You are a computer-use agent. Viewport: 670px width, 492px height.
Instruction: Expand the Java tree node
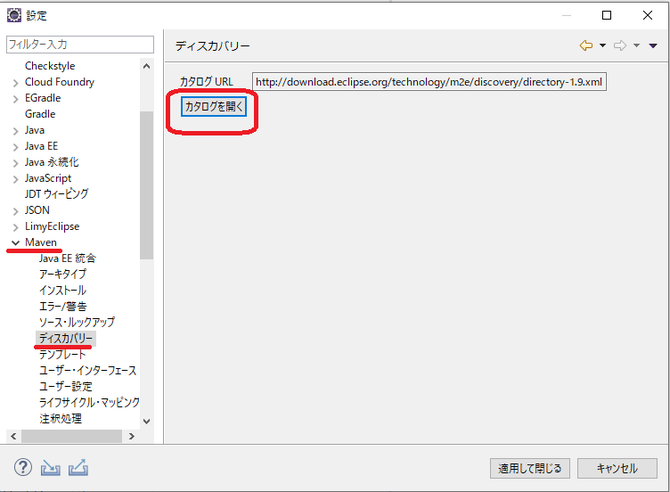tap(15, 131)
